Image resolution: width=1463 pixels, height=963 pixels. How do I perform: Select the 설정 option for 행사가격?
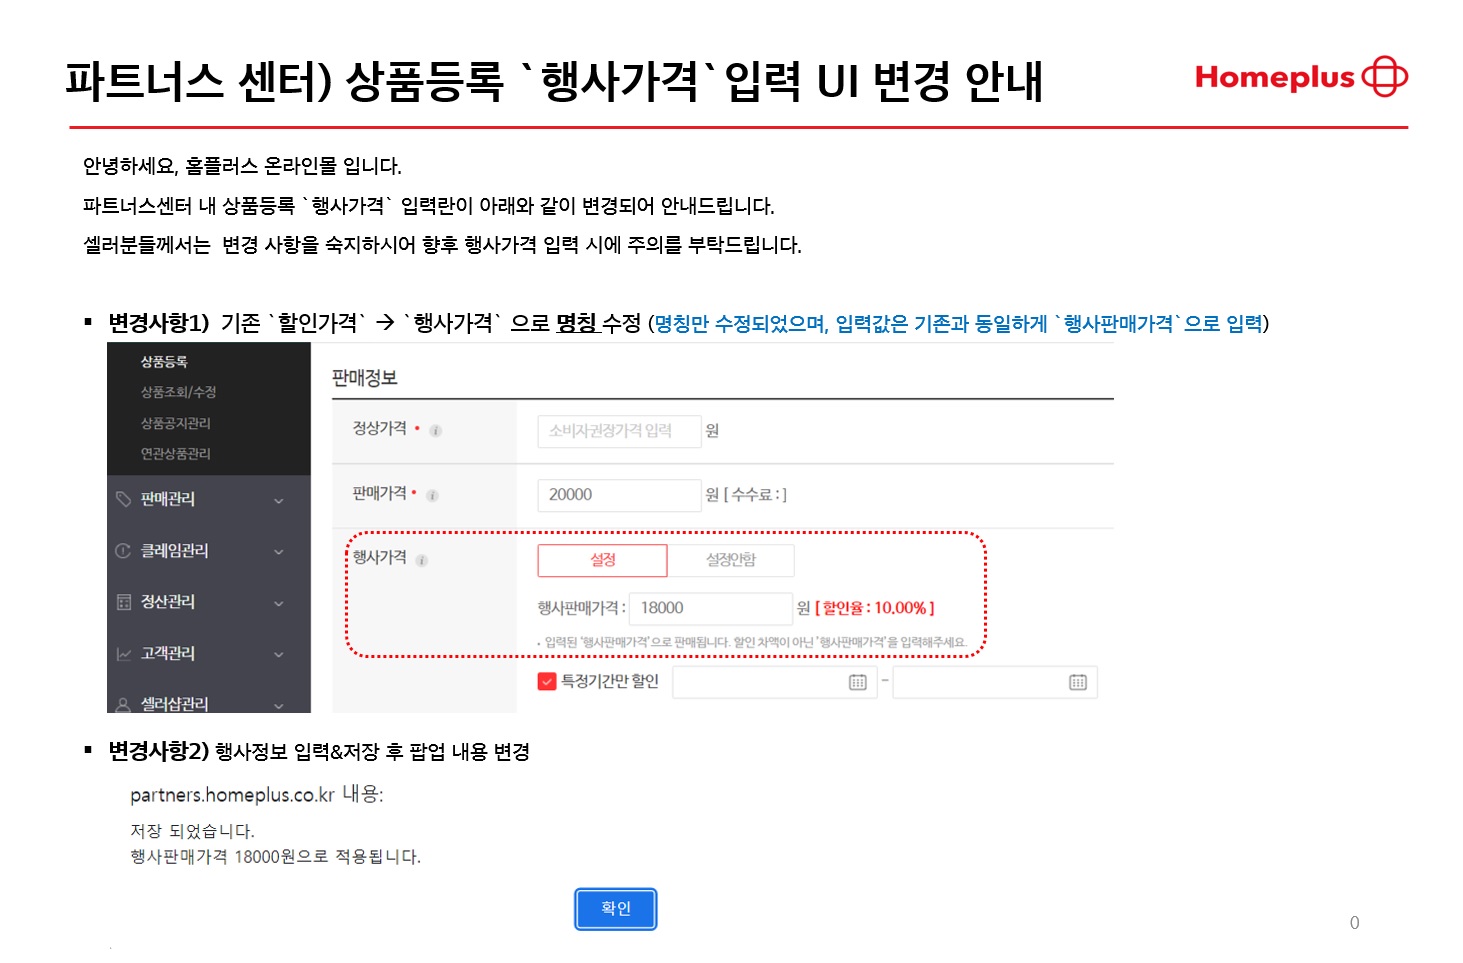602,560
